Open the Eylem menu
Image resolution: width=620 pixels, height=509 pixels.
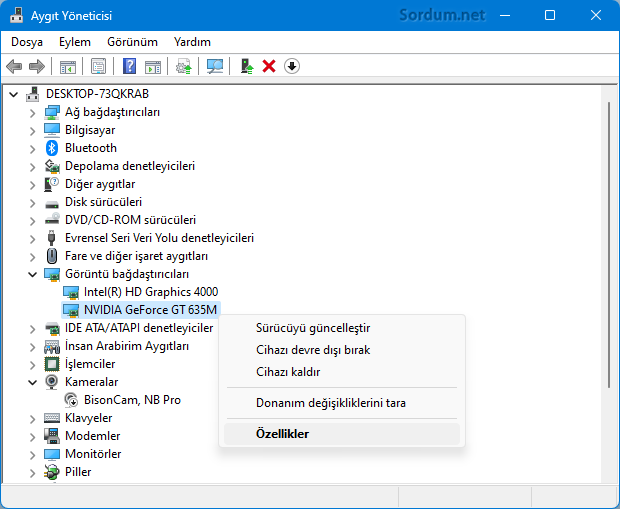pyautogui.click(x=75, y=42)
